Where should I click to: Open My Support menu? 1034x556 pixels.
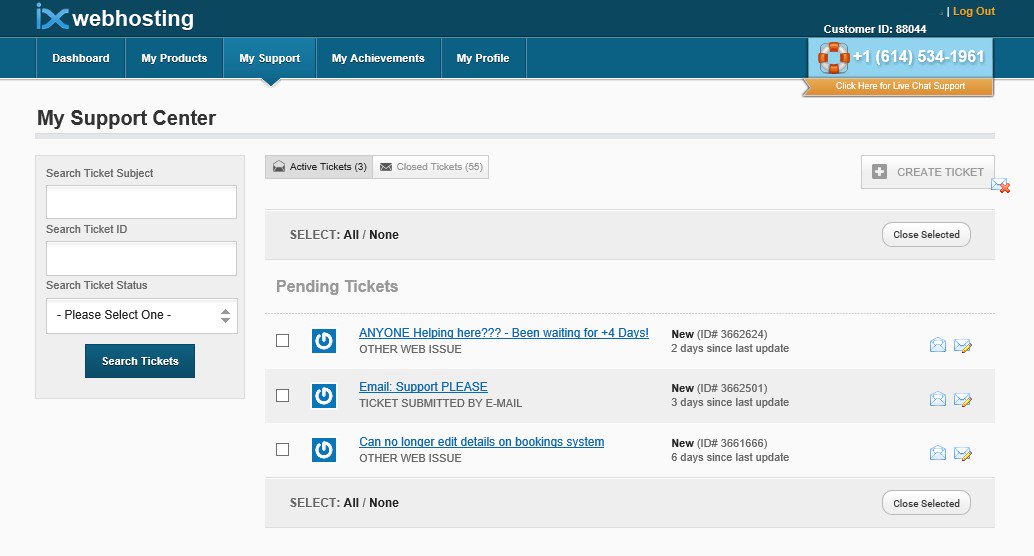270,58
